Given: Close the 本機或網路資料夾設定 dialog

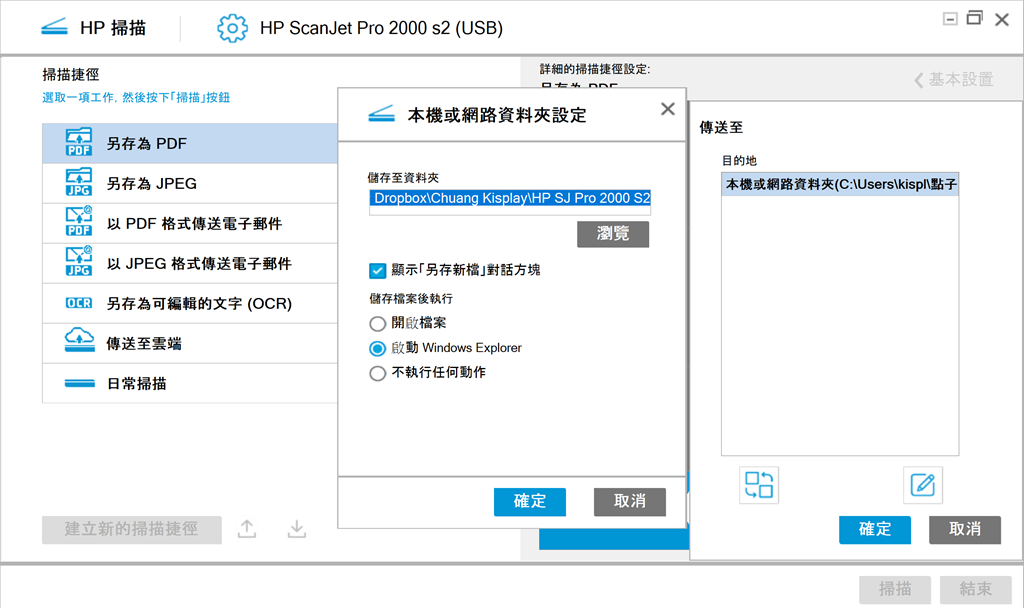Looking at the screenshot, I should coord(667,109).
